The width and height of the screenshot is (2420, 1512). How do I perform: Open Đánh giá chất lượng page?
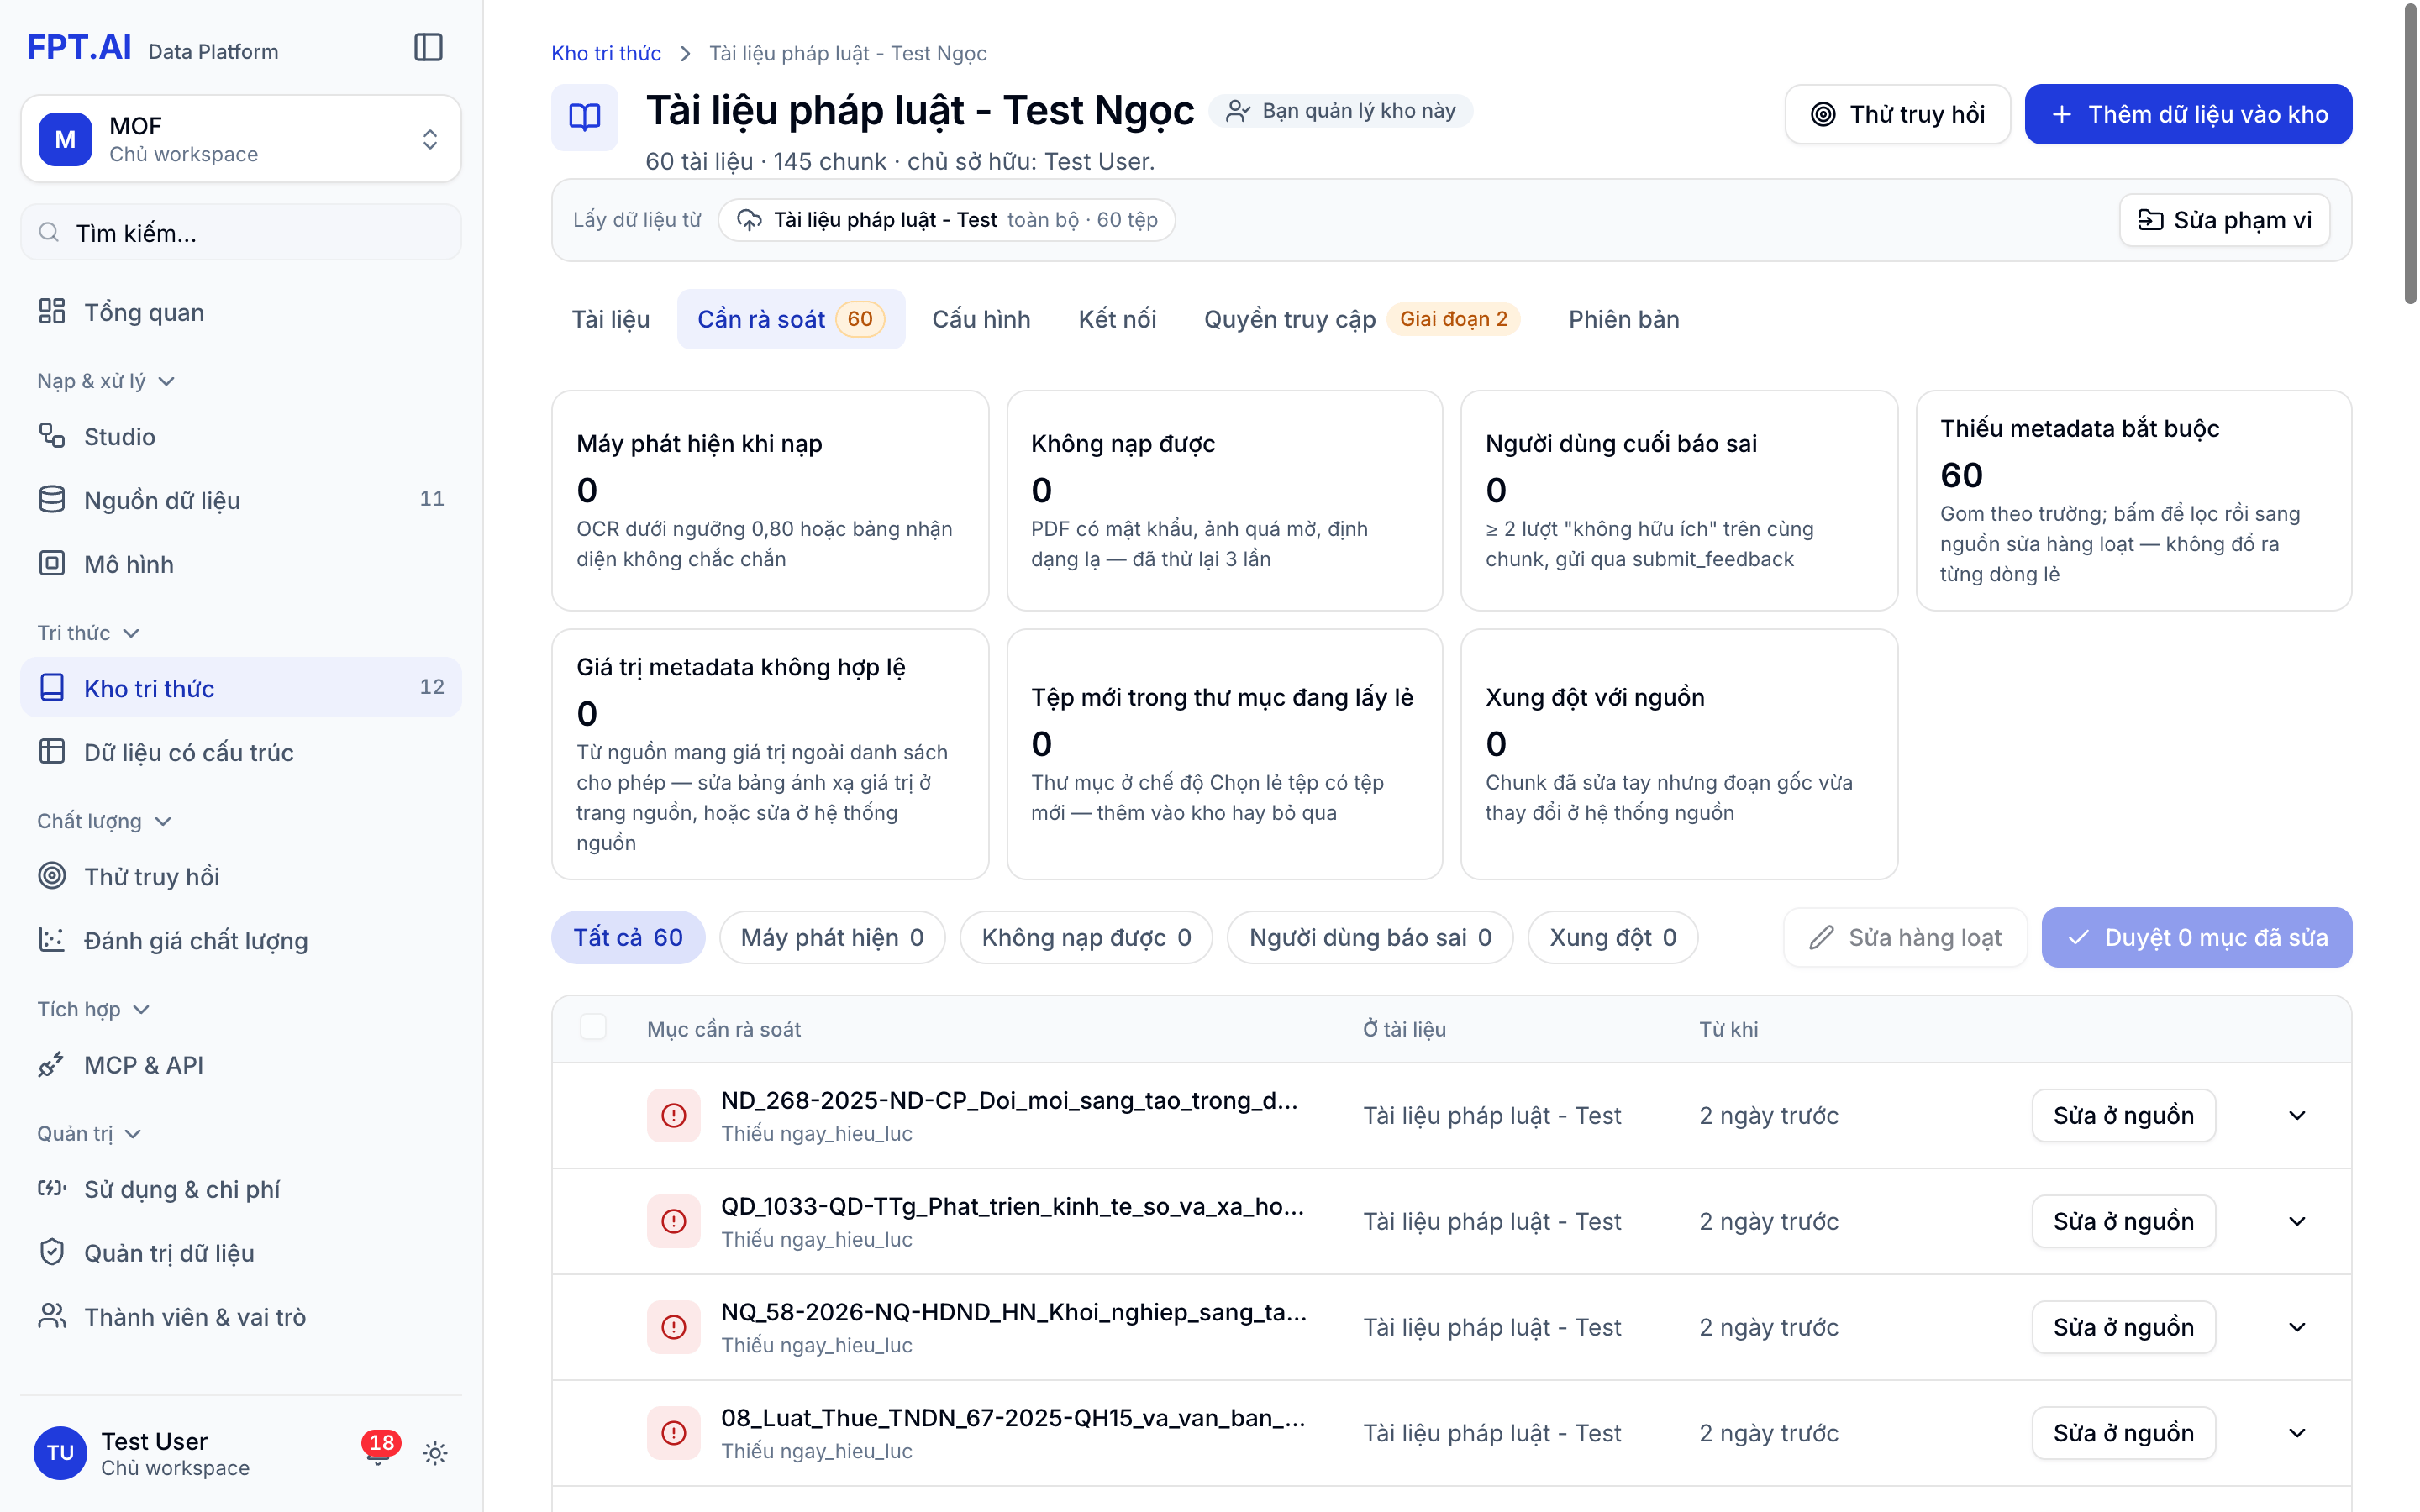[241, 940]
